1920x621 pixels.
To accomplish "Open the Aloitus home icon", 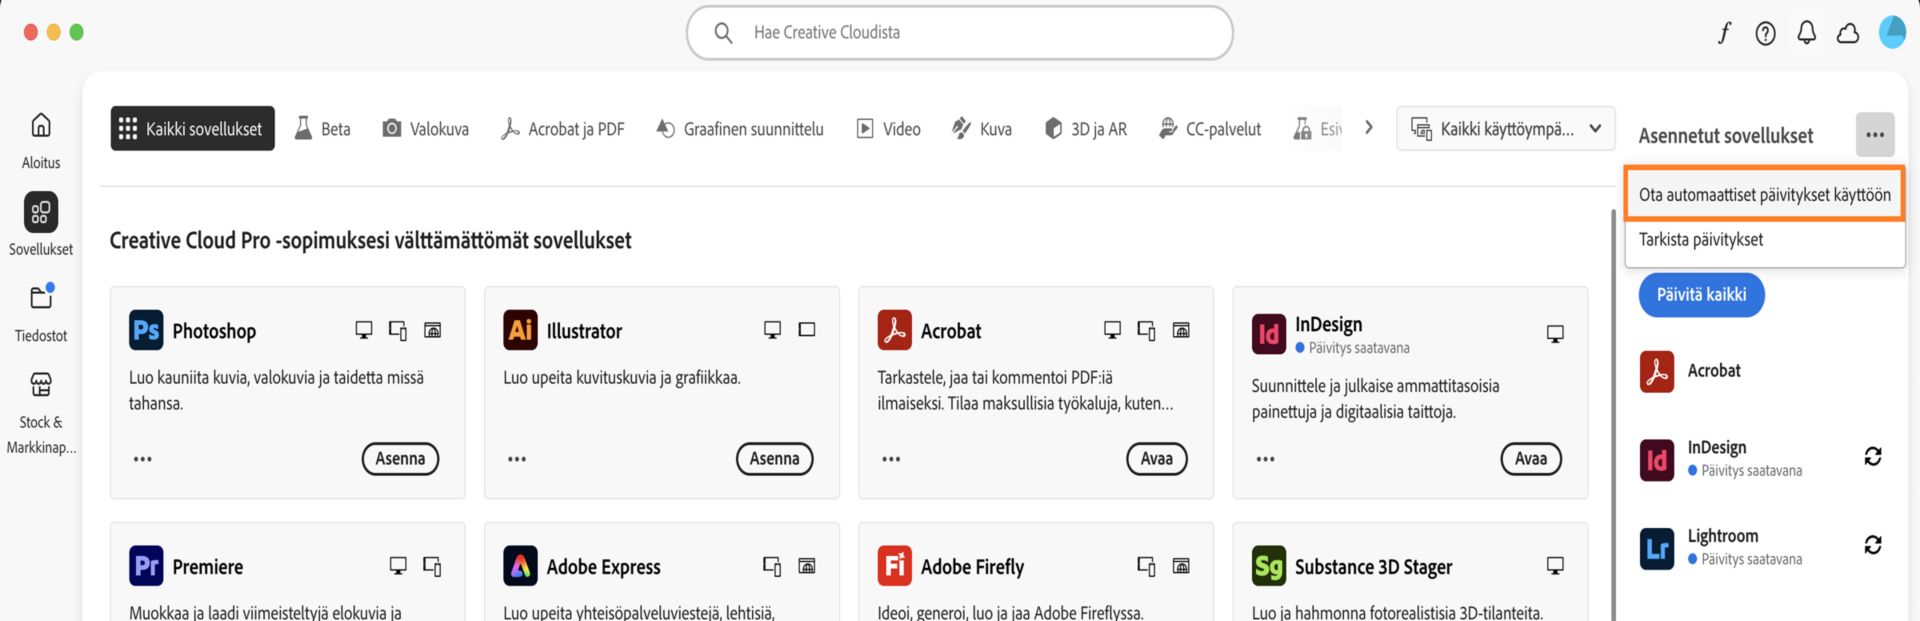I will (x=41, y=125).
